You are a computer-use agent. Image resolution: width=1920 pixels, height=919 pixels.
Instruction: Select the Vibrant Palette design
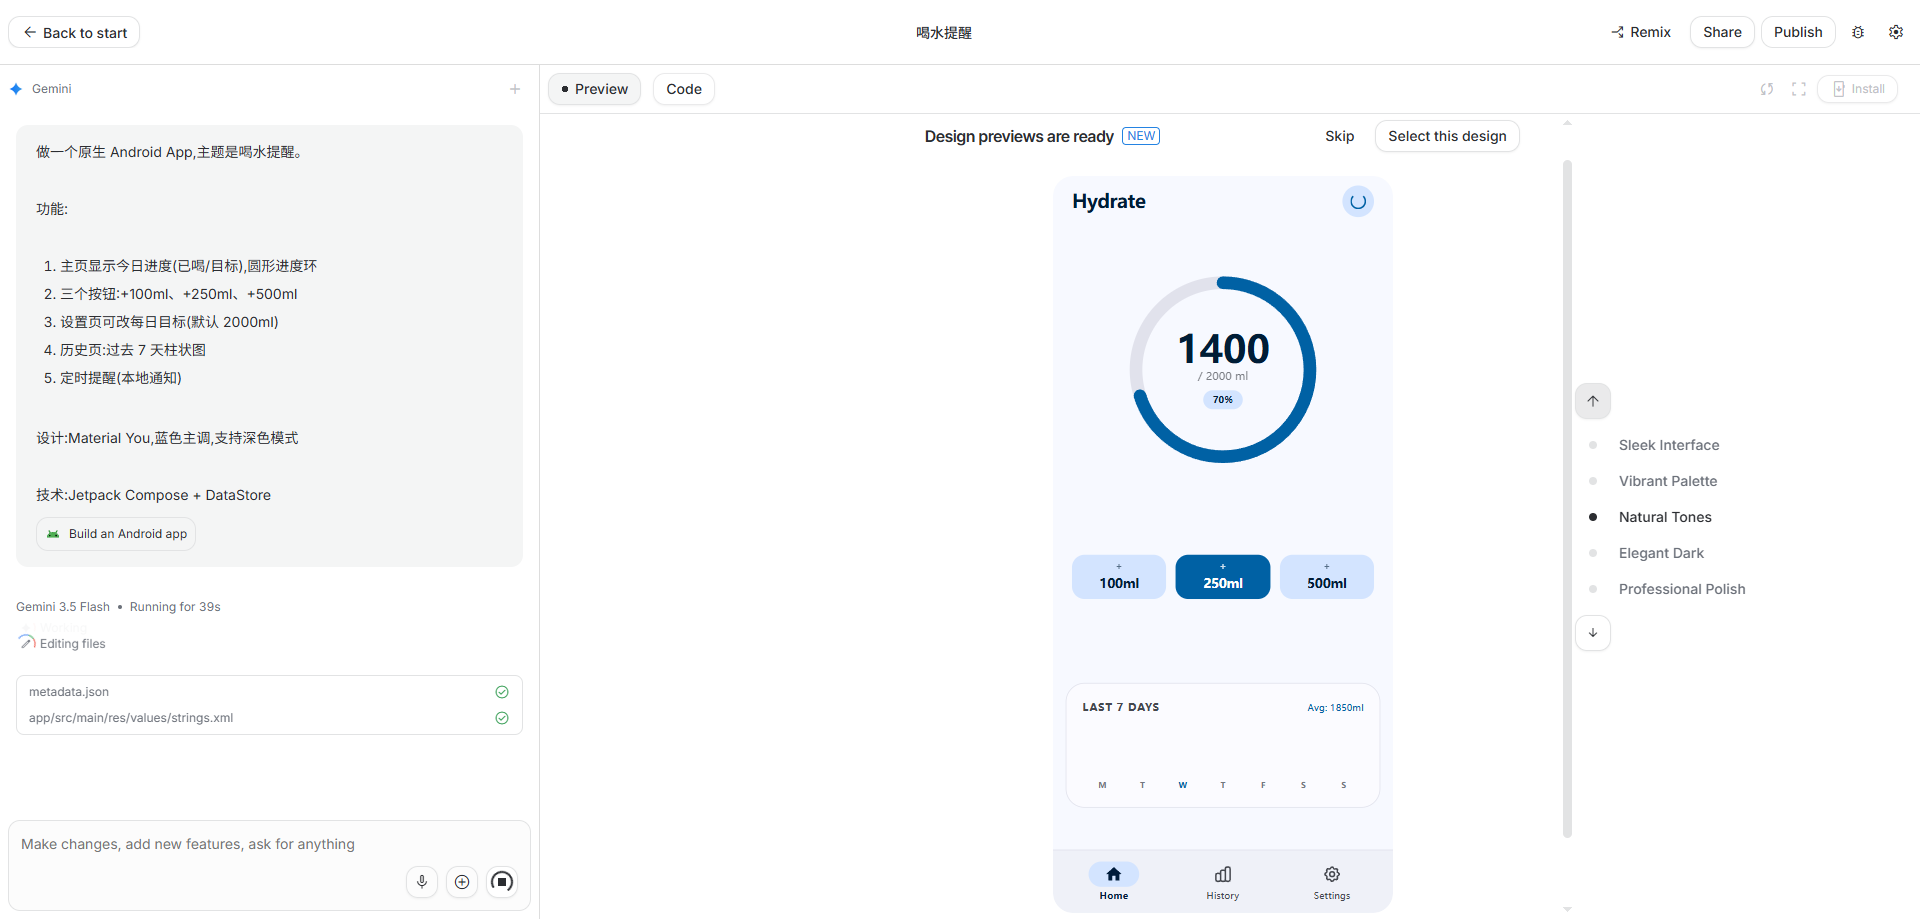(x=1668, y=481)
